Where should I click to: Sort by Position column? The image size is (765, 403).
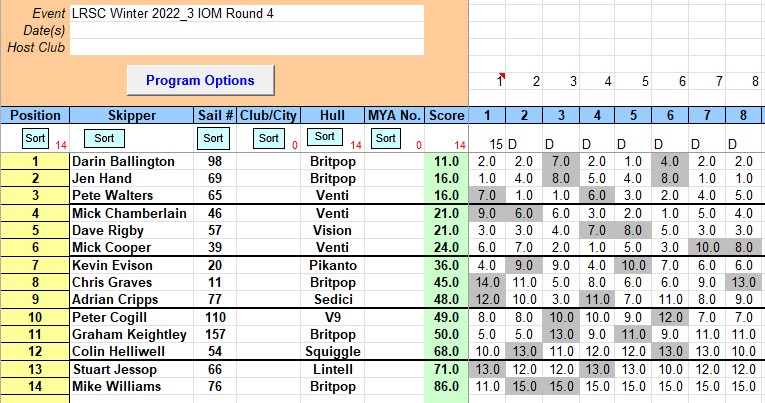click(x=35, y=138)
